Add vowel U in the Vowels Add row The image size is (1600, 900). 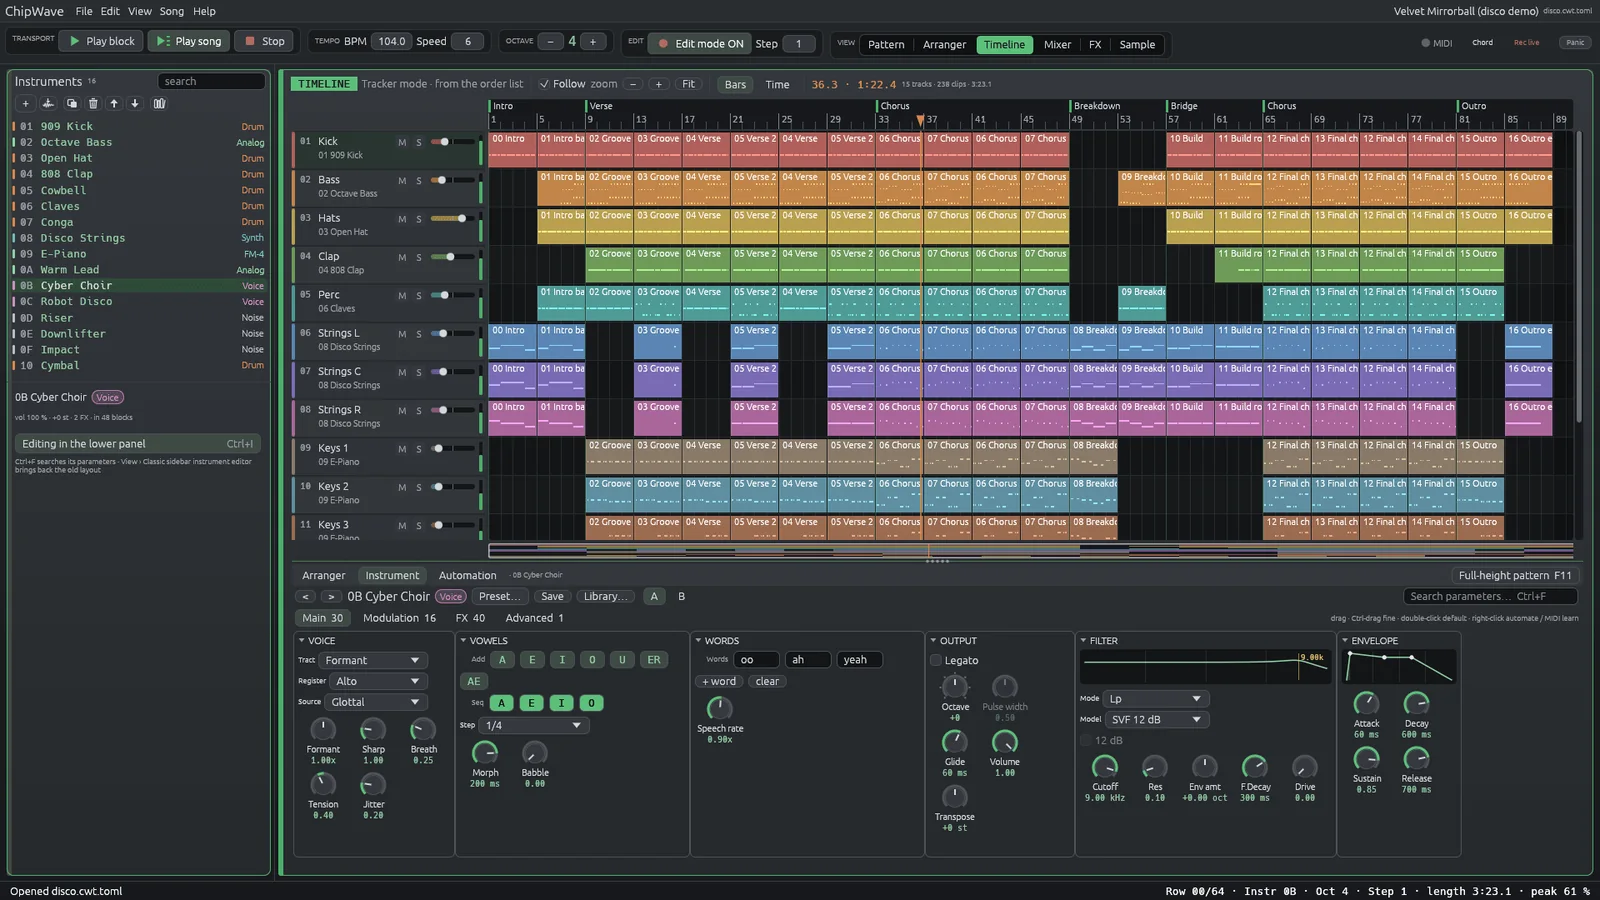click(x=622, y=660)
